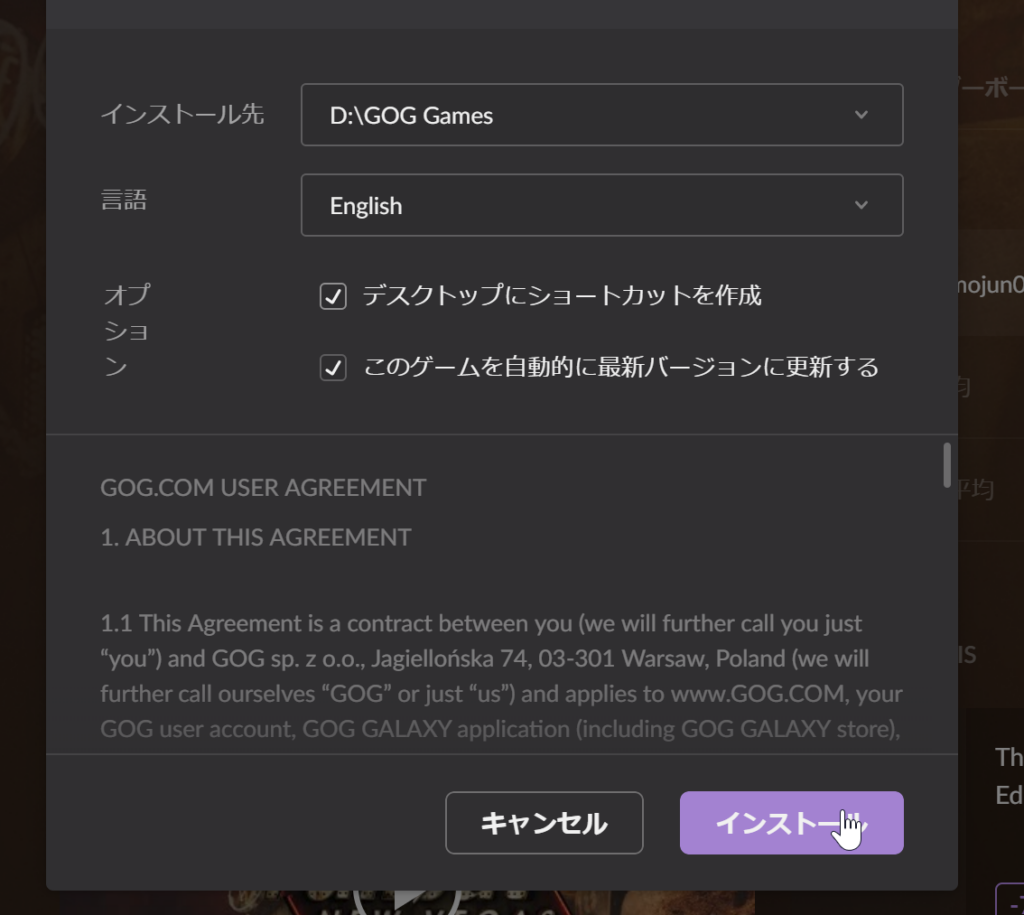The width and height of the screenshot is (1024, 915).
Task: Click the play icon on the background video
Action: coord(410,898)
